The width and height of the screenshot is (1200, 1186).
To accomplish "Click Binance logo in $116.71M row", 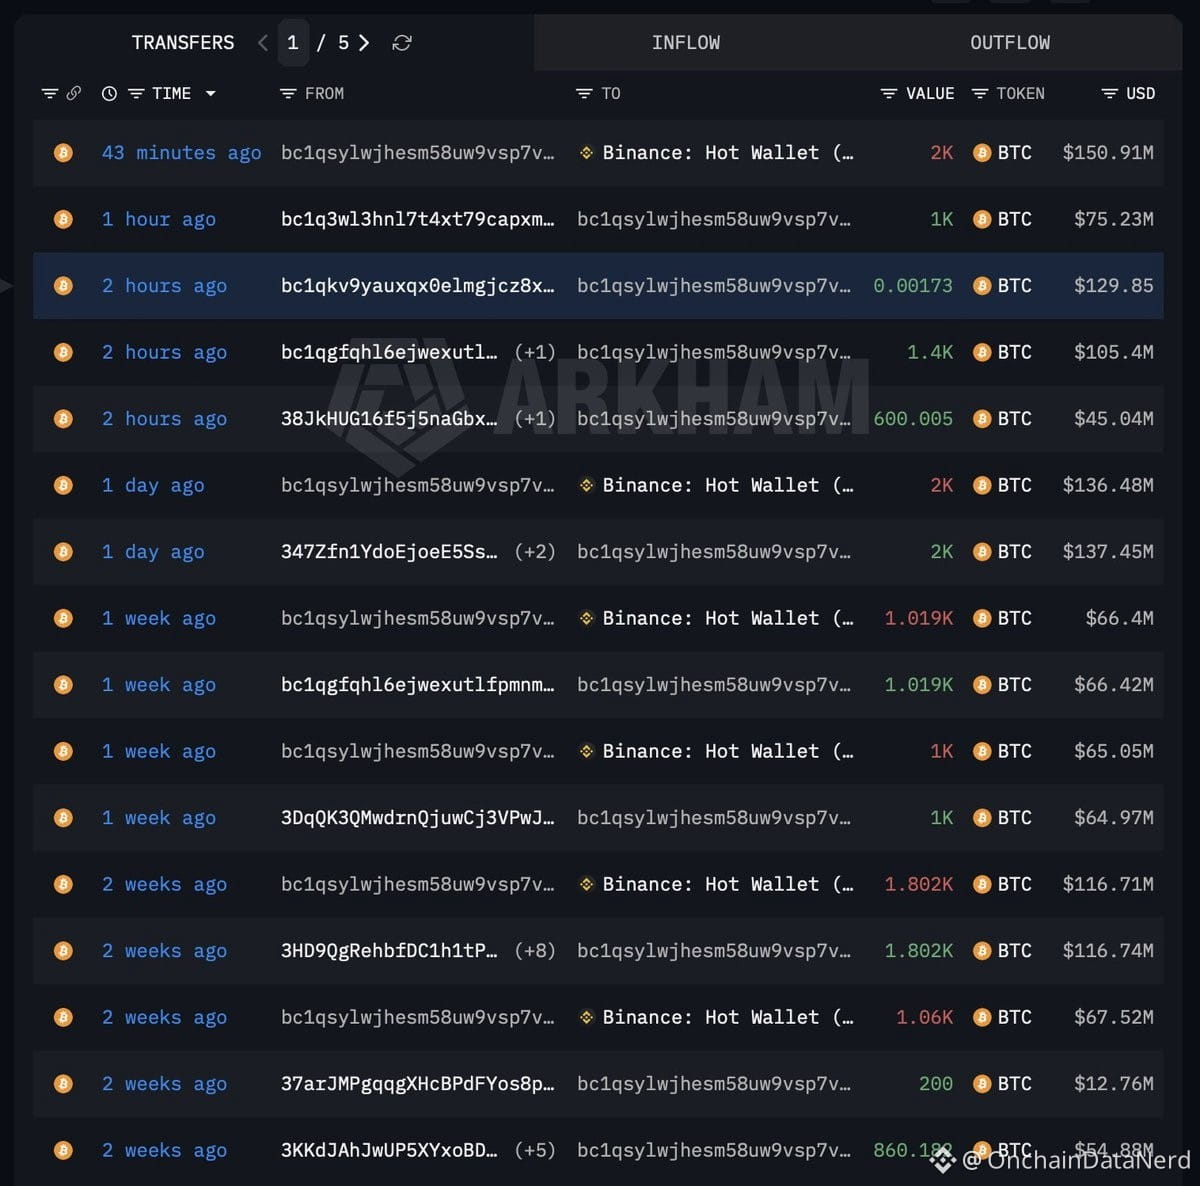I will click(587, 884).
